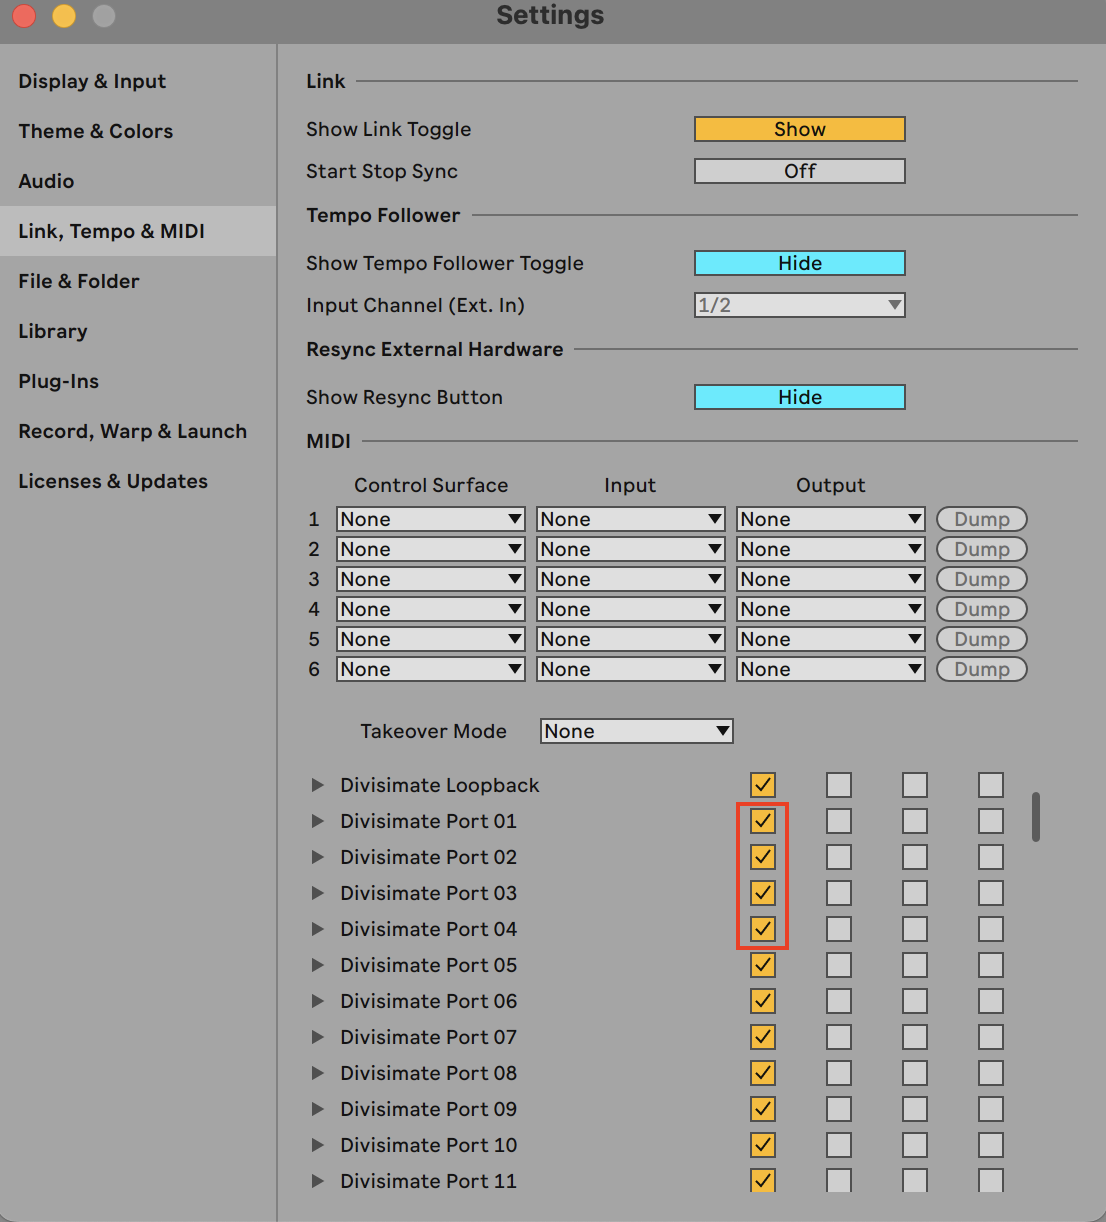1106x1222 pixels.
Task: Open Control Surface dropdown for row 1
Action: [430, 519]
